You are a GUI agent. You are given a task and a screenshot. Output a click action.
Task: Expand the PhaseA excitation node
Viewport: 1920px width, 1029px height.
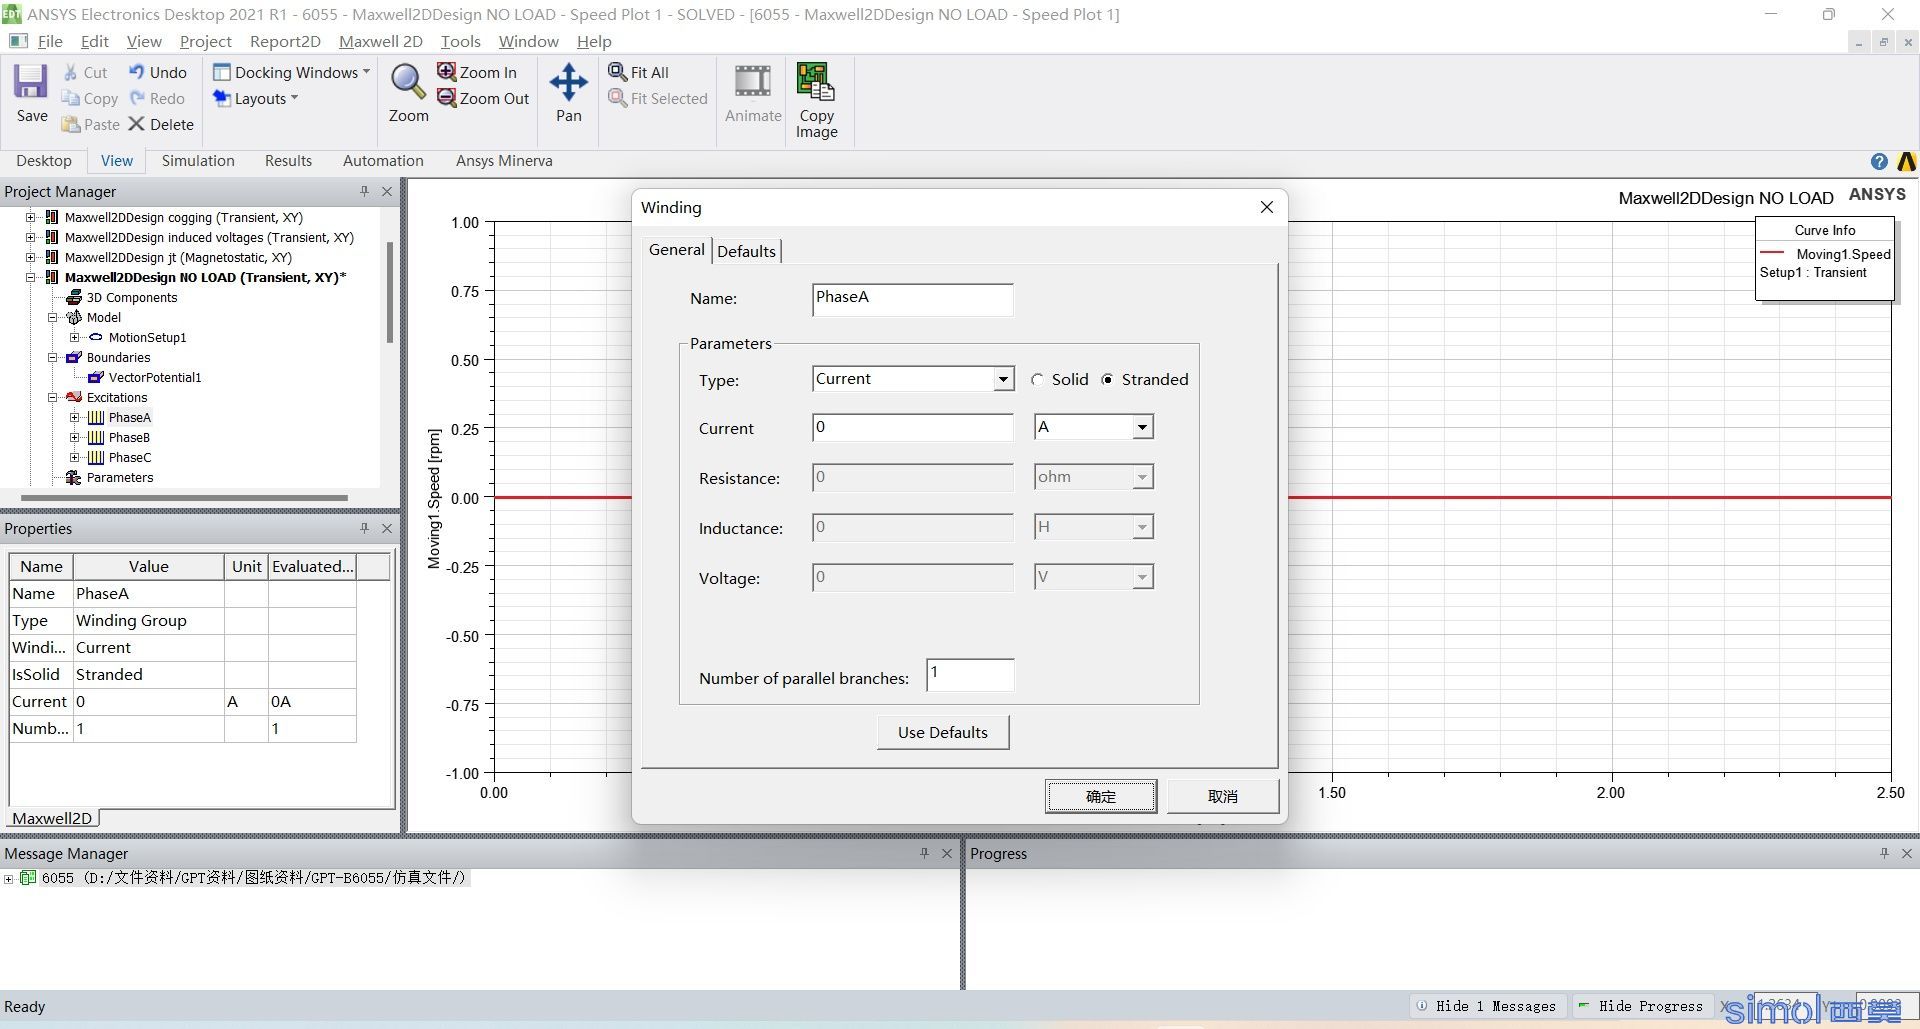point(74,418)
